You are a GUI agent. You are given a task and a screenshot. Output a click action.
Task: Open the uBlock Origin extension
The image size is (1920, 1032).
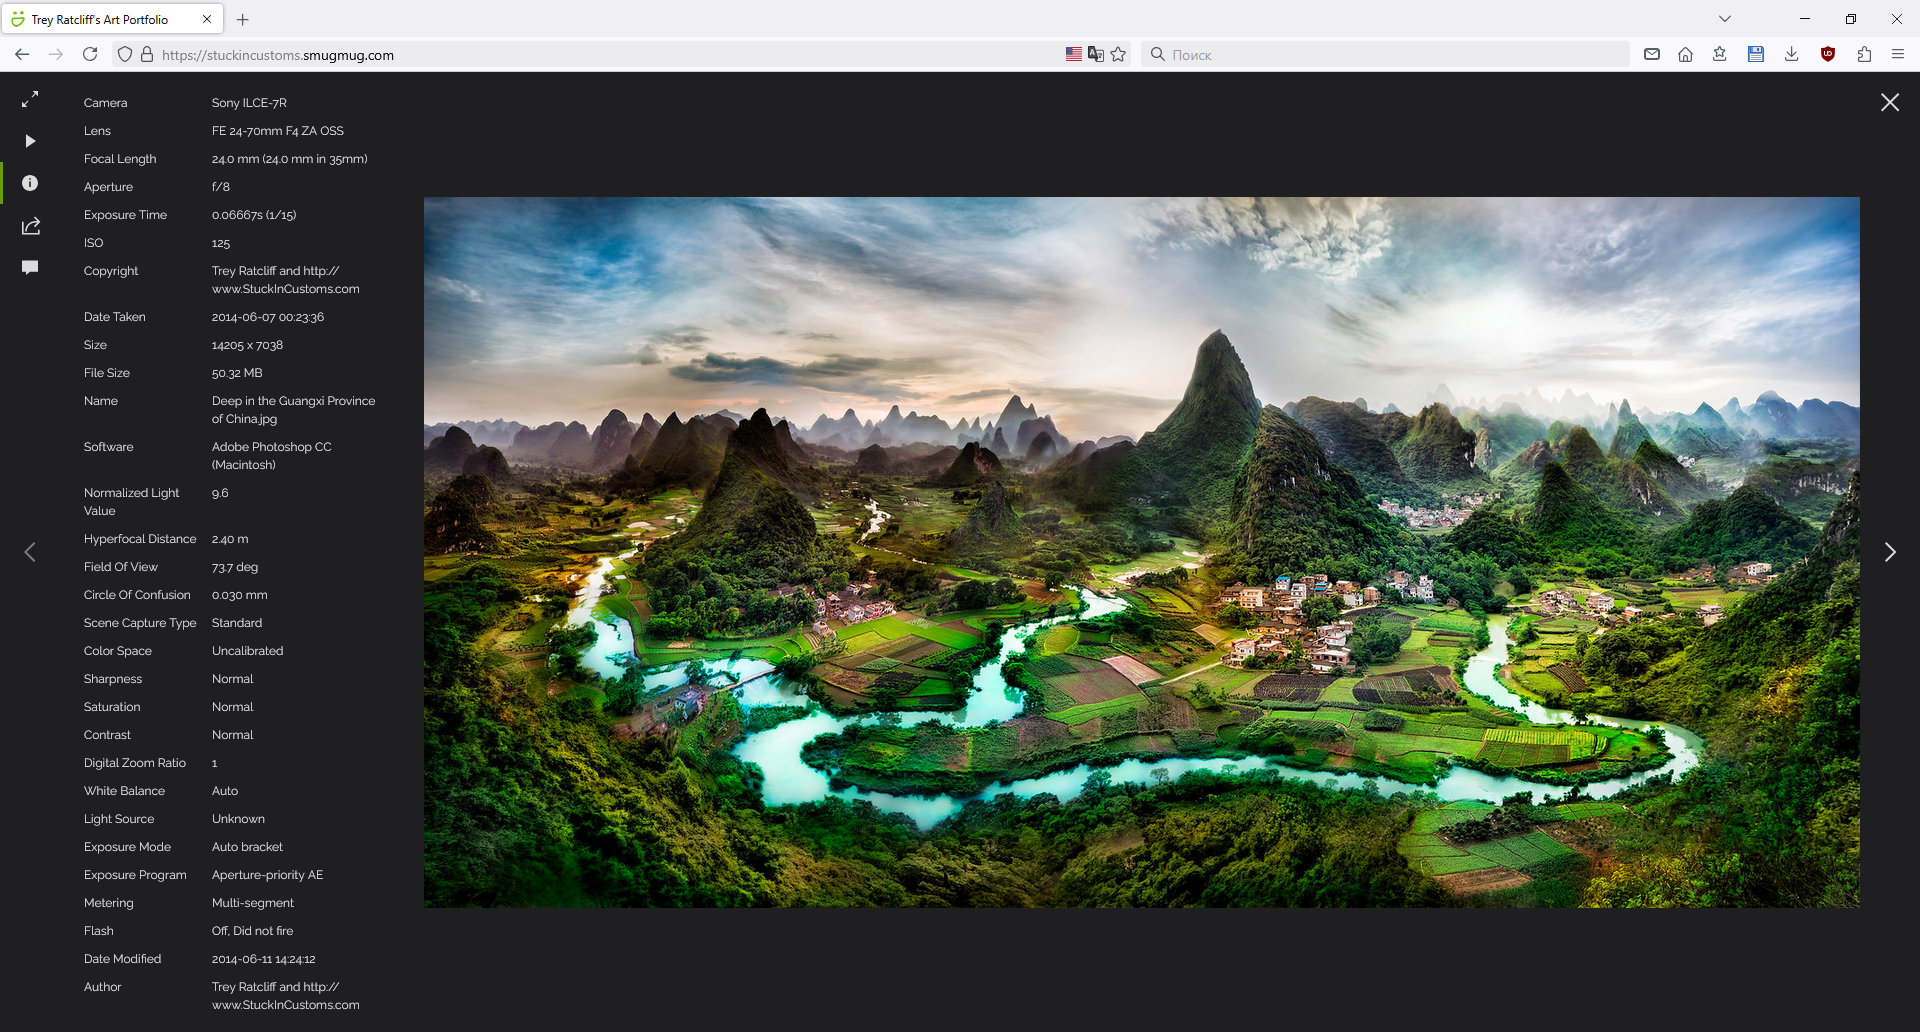[1827, 54]
